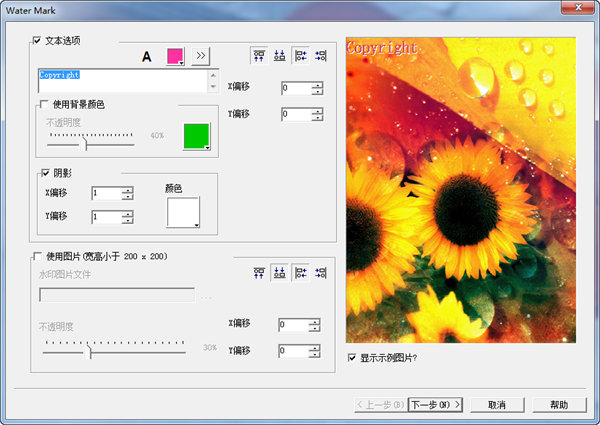This screenshot has height=425, width=600.
Task: Align image watermark to right
Action: click(321, 273)
